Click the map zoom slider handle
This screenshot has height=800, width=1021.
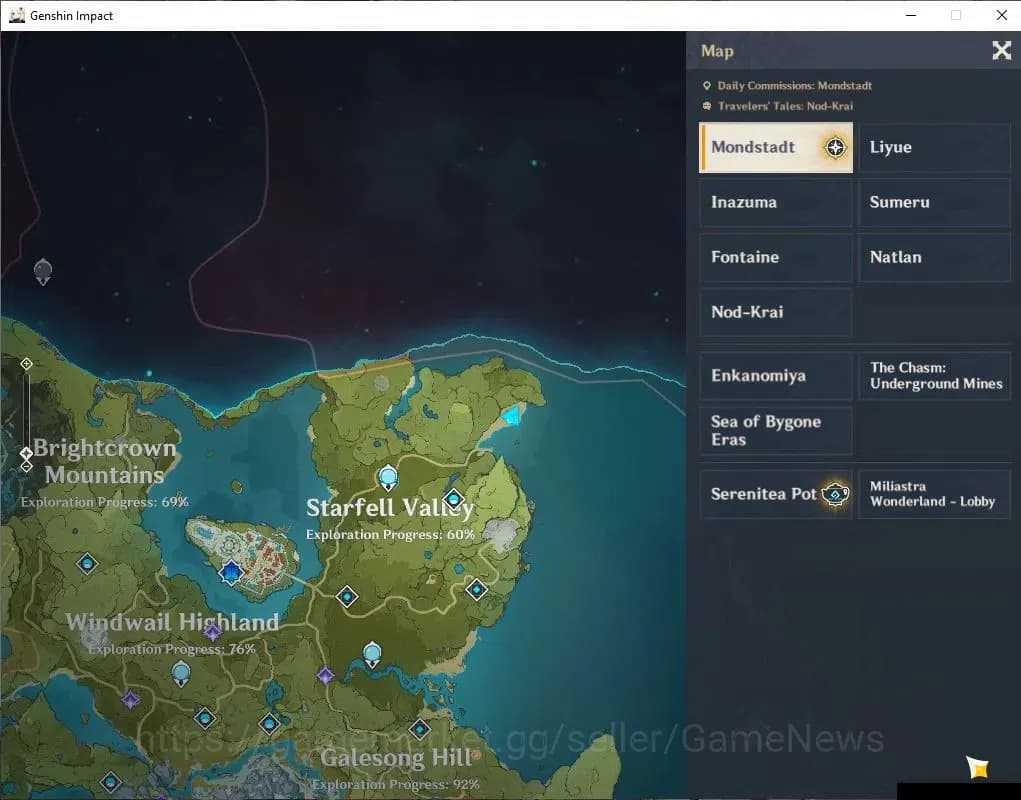tap(26, 452)
